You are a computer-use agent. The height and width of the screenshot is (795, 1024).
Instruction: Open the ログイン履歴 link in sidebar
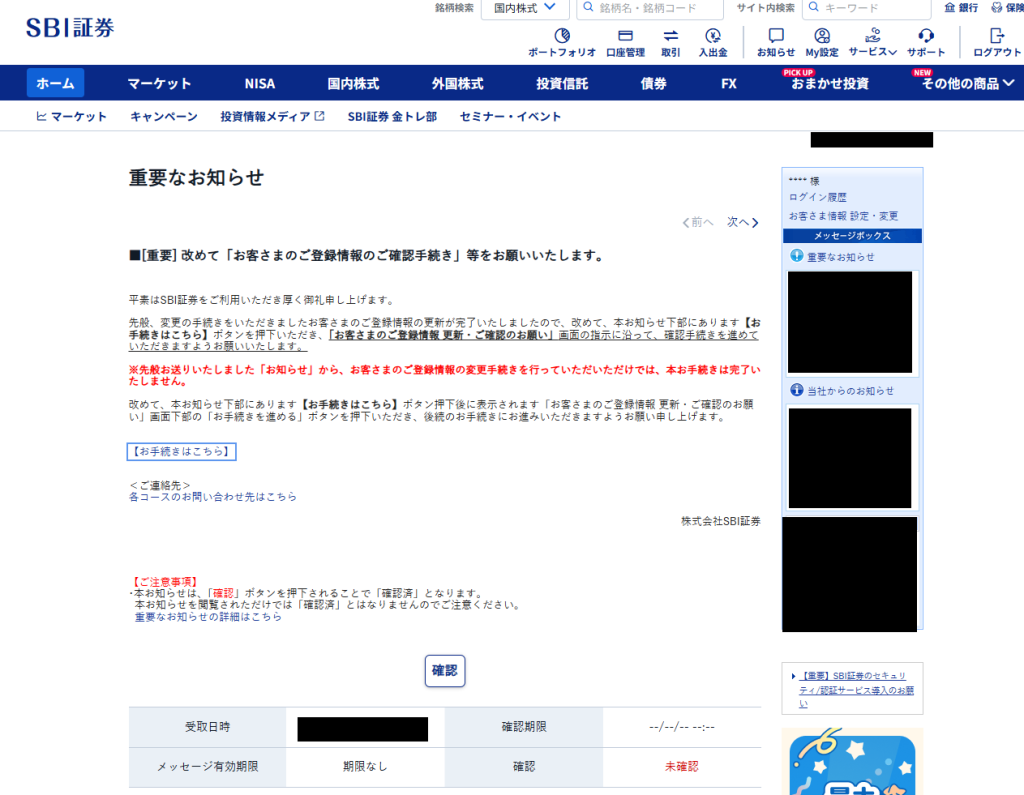(817, 198)
